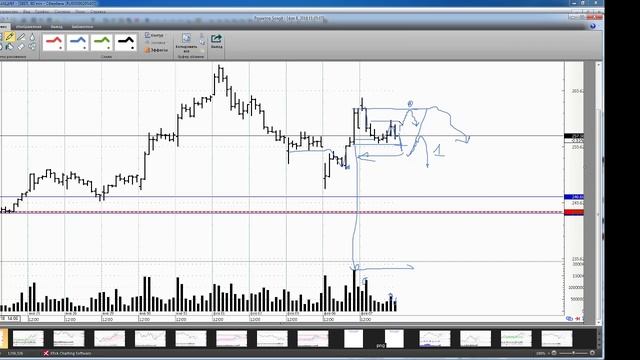The width and height of the screenshot is (640, 360).
Task: Choose the red pen style
Action: (x=53, y=42)
